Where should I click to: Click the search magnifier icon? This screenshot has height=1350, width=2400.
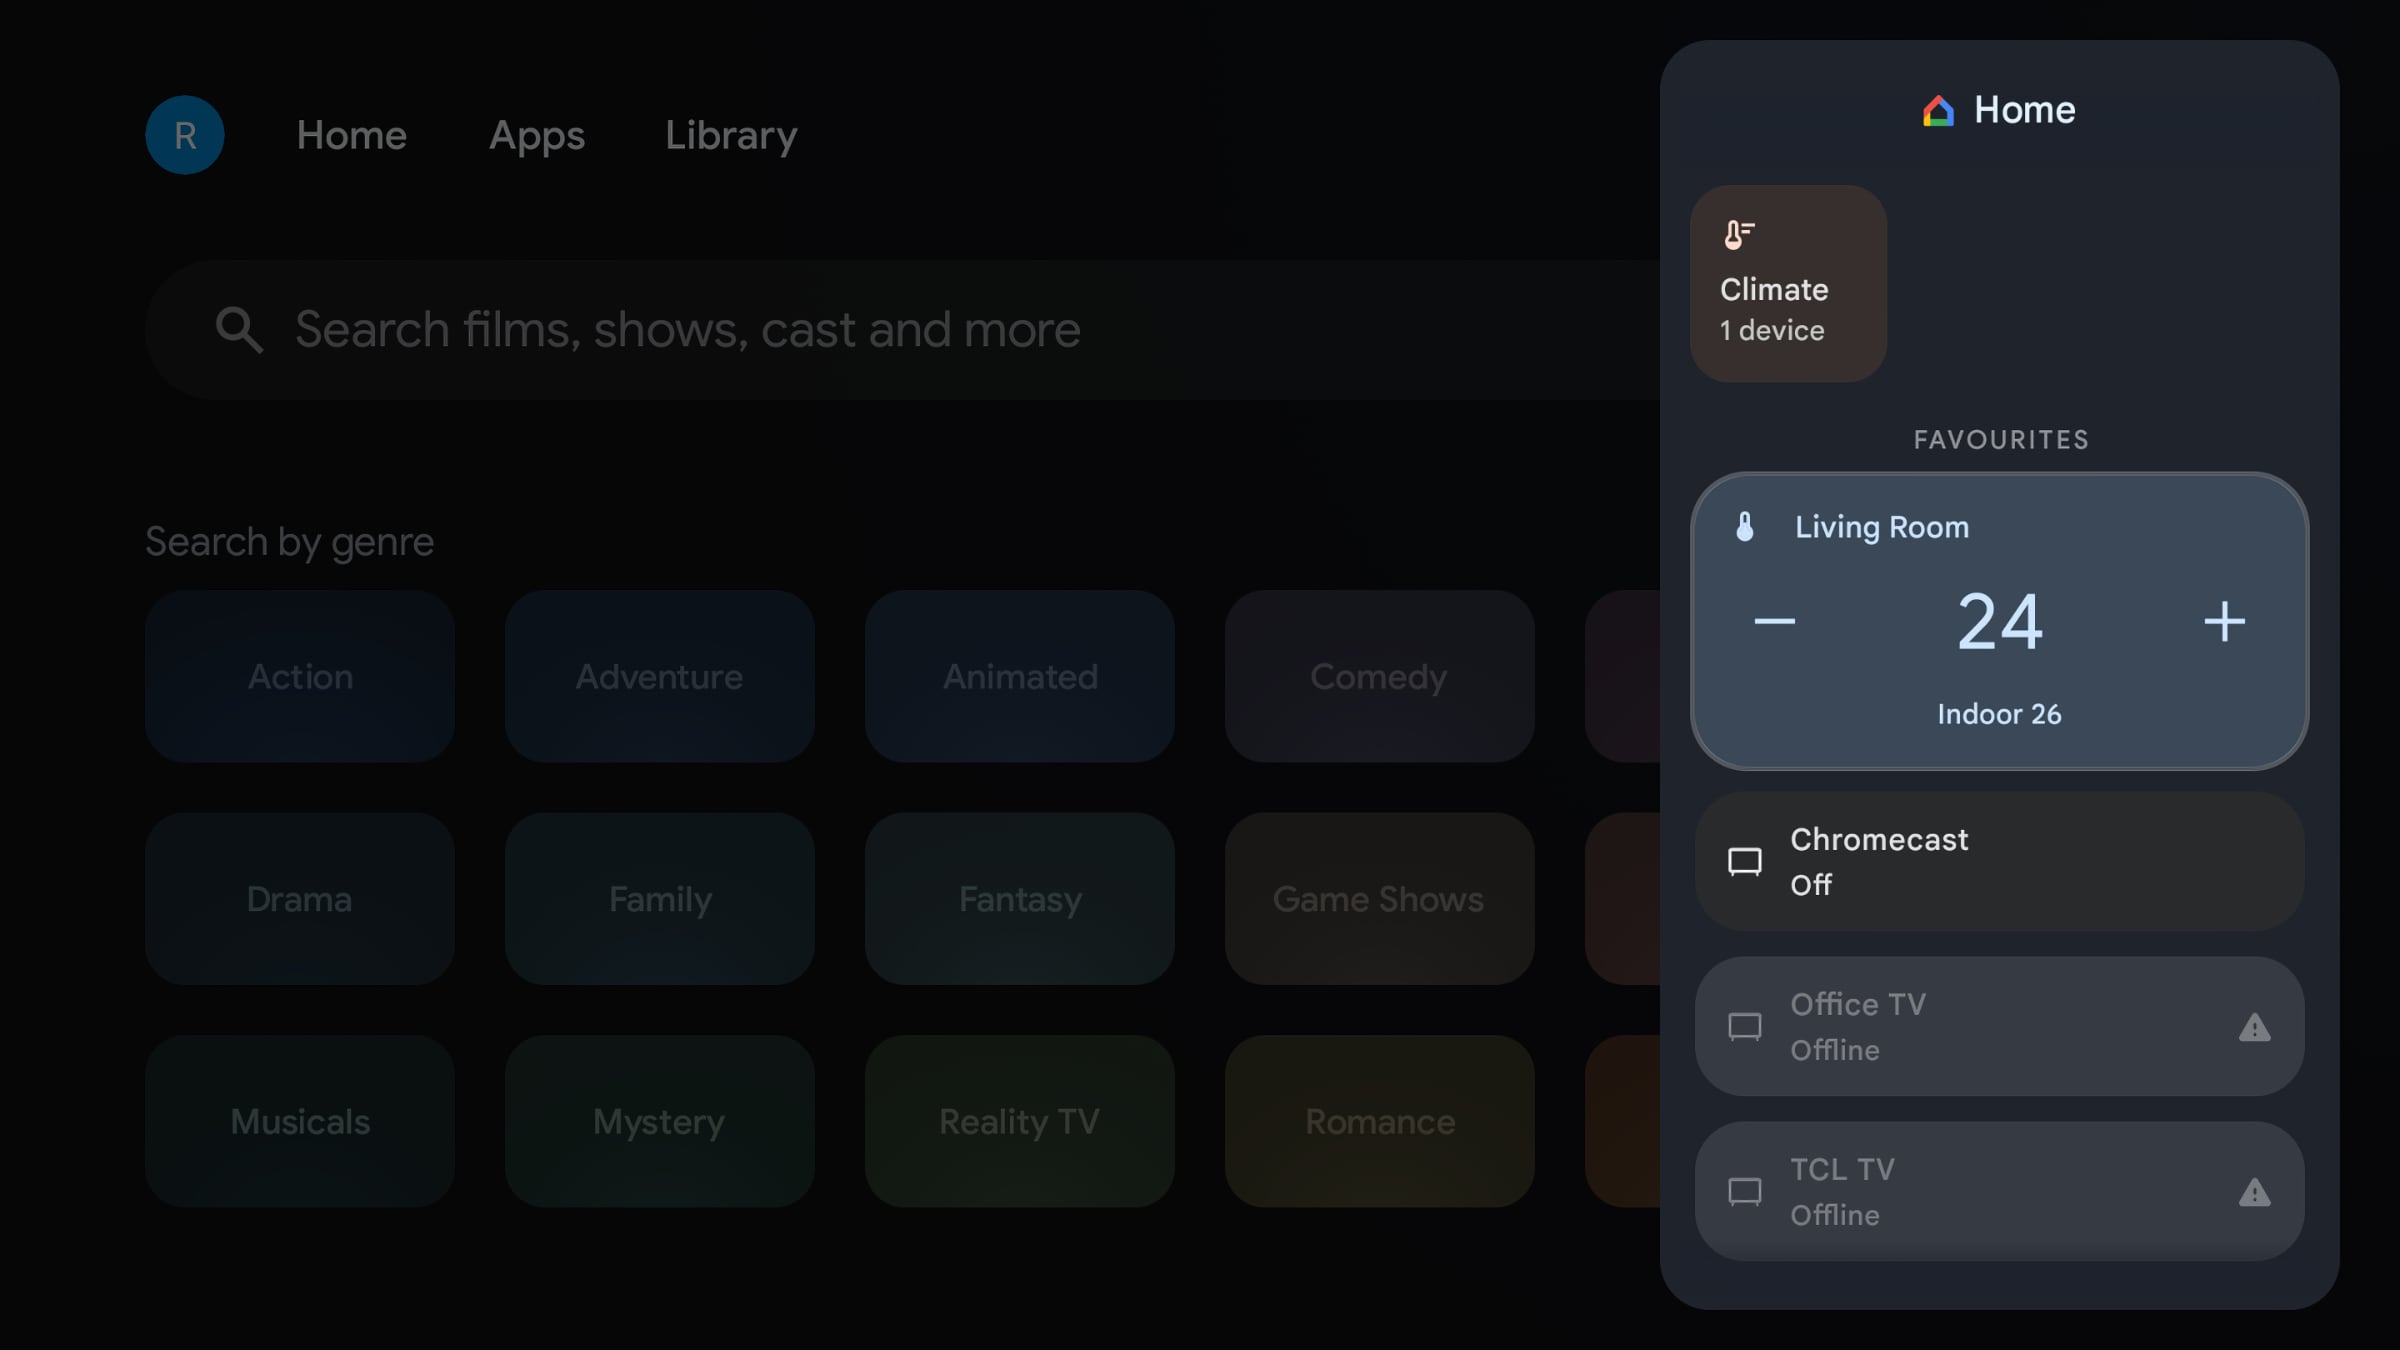(x=239, y=330)
